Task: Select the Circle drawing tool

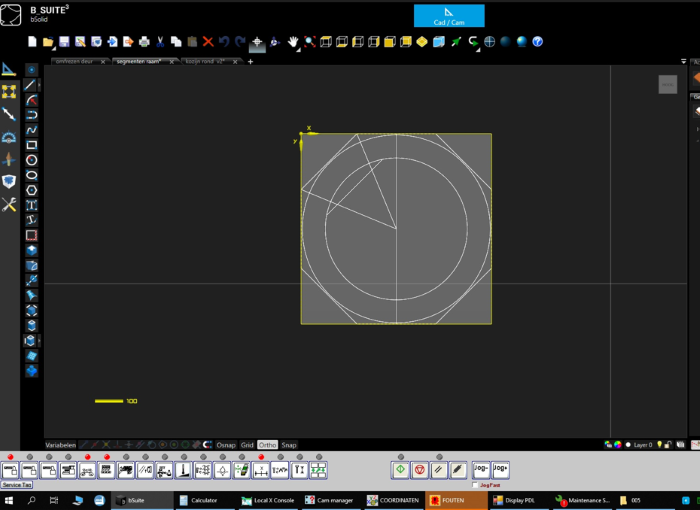Action: click(x=31, y=160)
